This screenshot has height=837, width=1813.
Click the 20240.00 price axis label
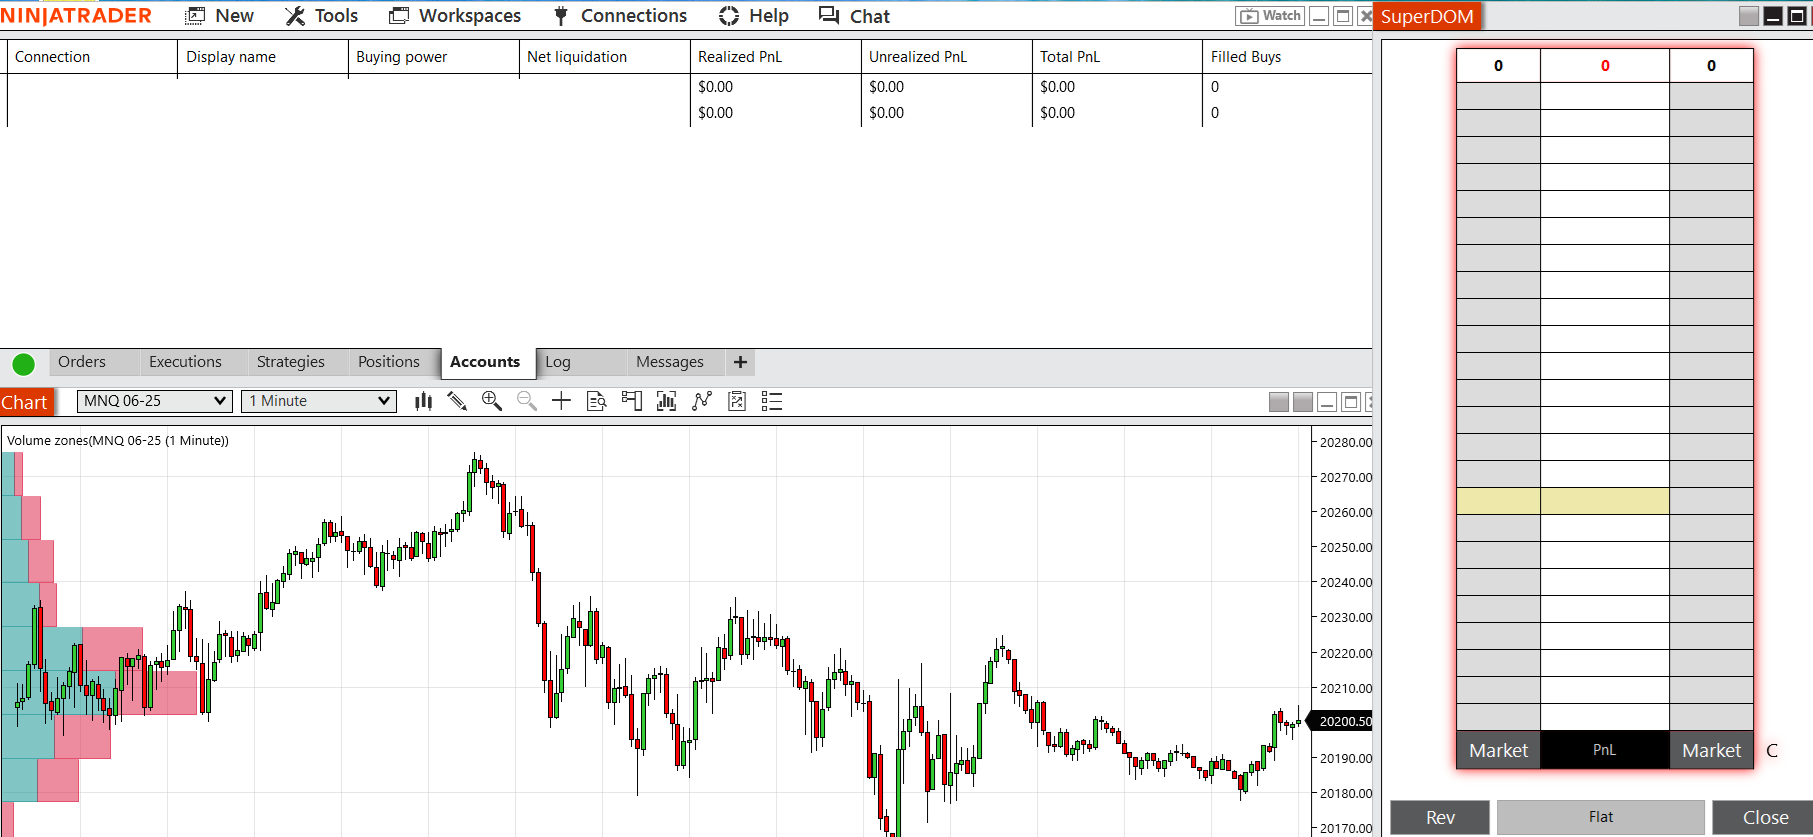[1346, 582]
